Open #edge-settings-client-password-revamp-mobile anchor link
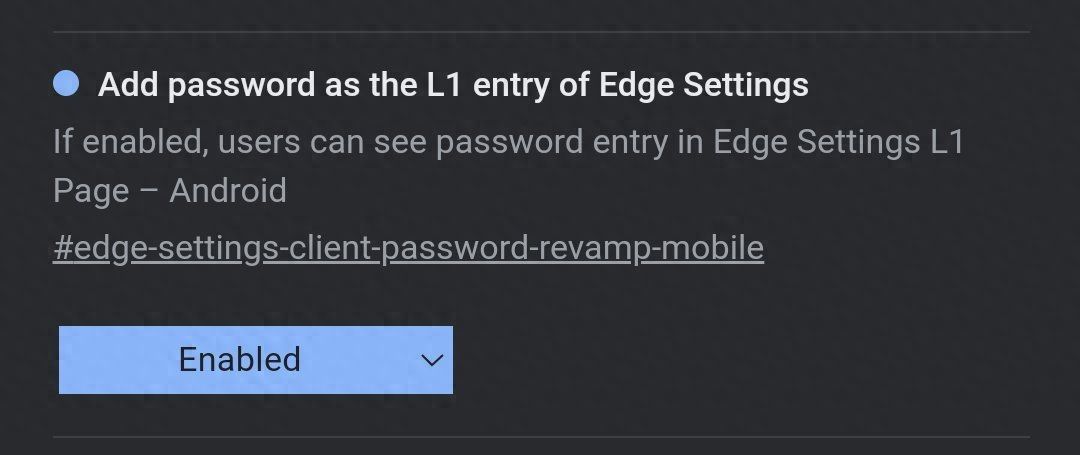The width and height of the screenshot is (1080, 455). click(408, 248)
